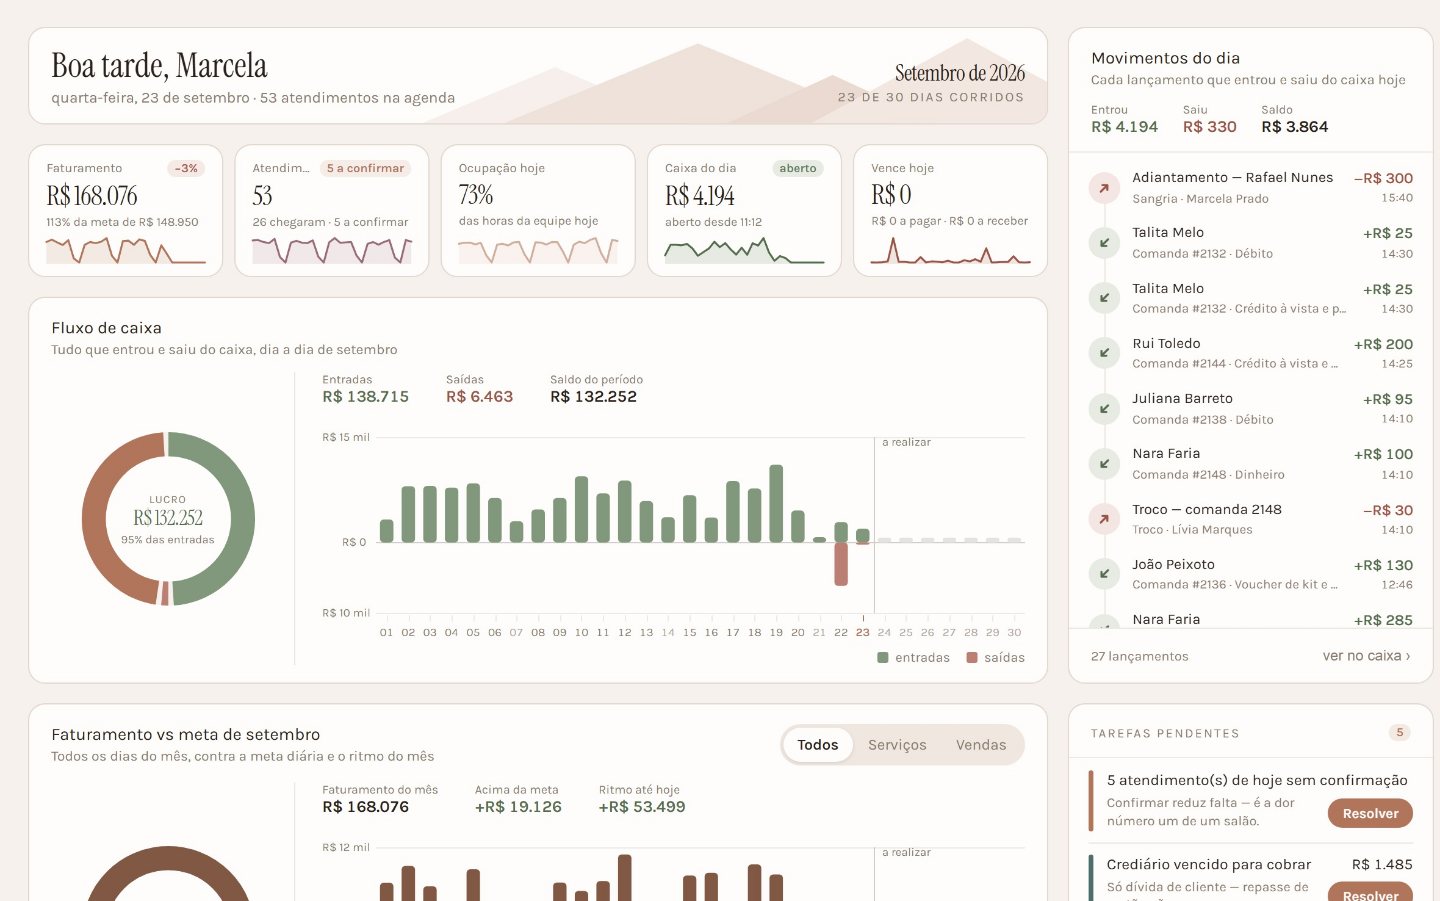Click the pending tasks count badge '5'
Screen dimensions: 1440x901
click(x=1400, y=733)
